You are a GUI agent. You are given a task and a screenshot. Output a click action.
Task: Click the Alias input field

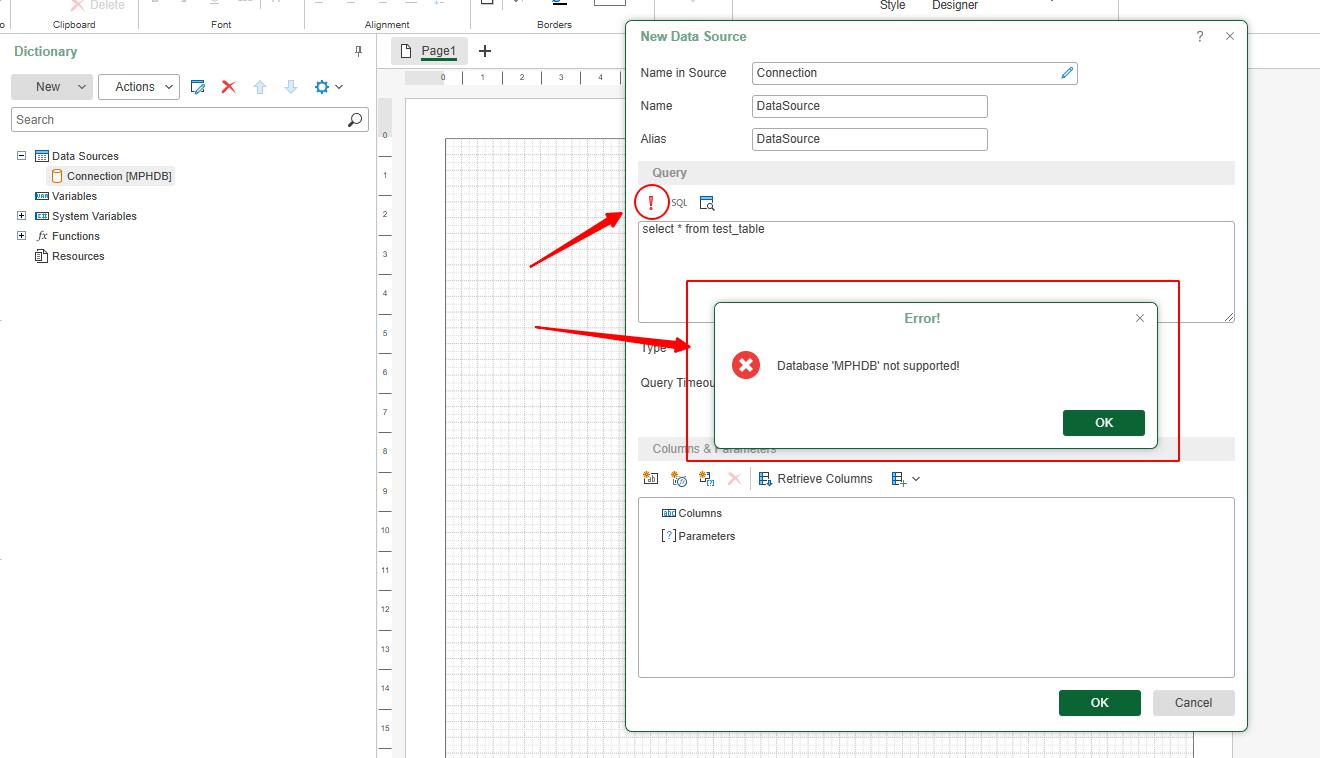[870, 139]
